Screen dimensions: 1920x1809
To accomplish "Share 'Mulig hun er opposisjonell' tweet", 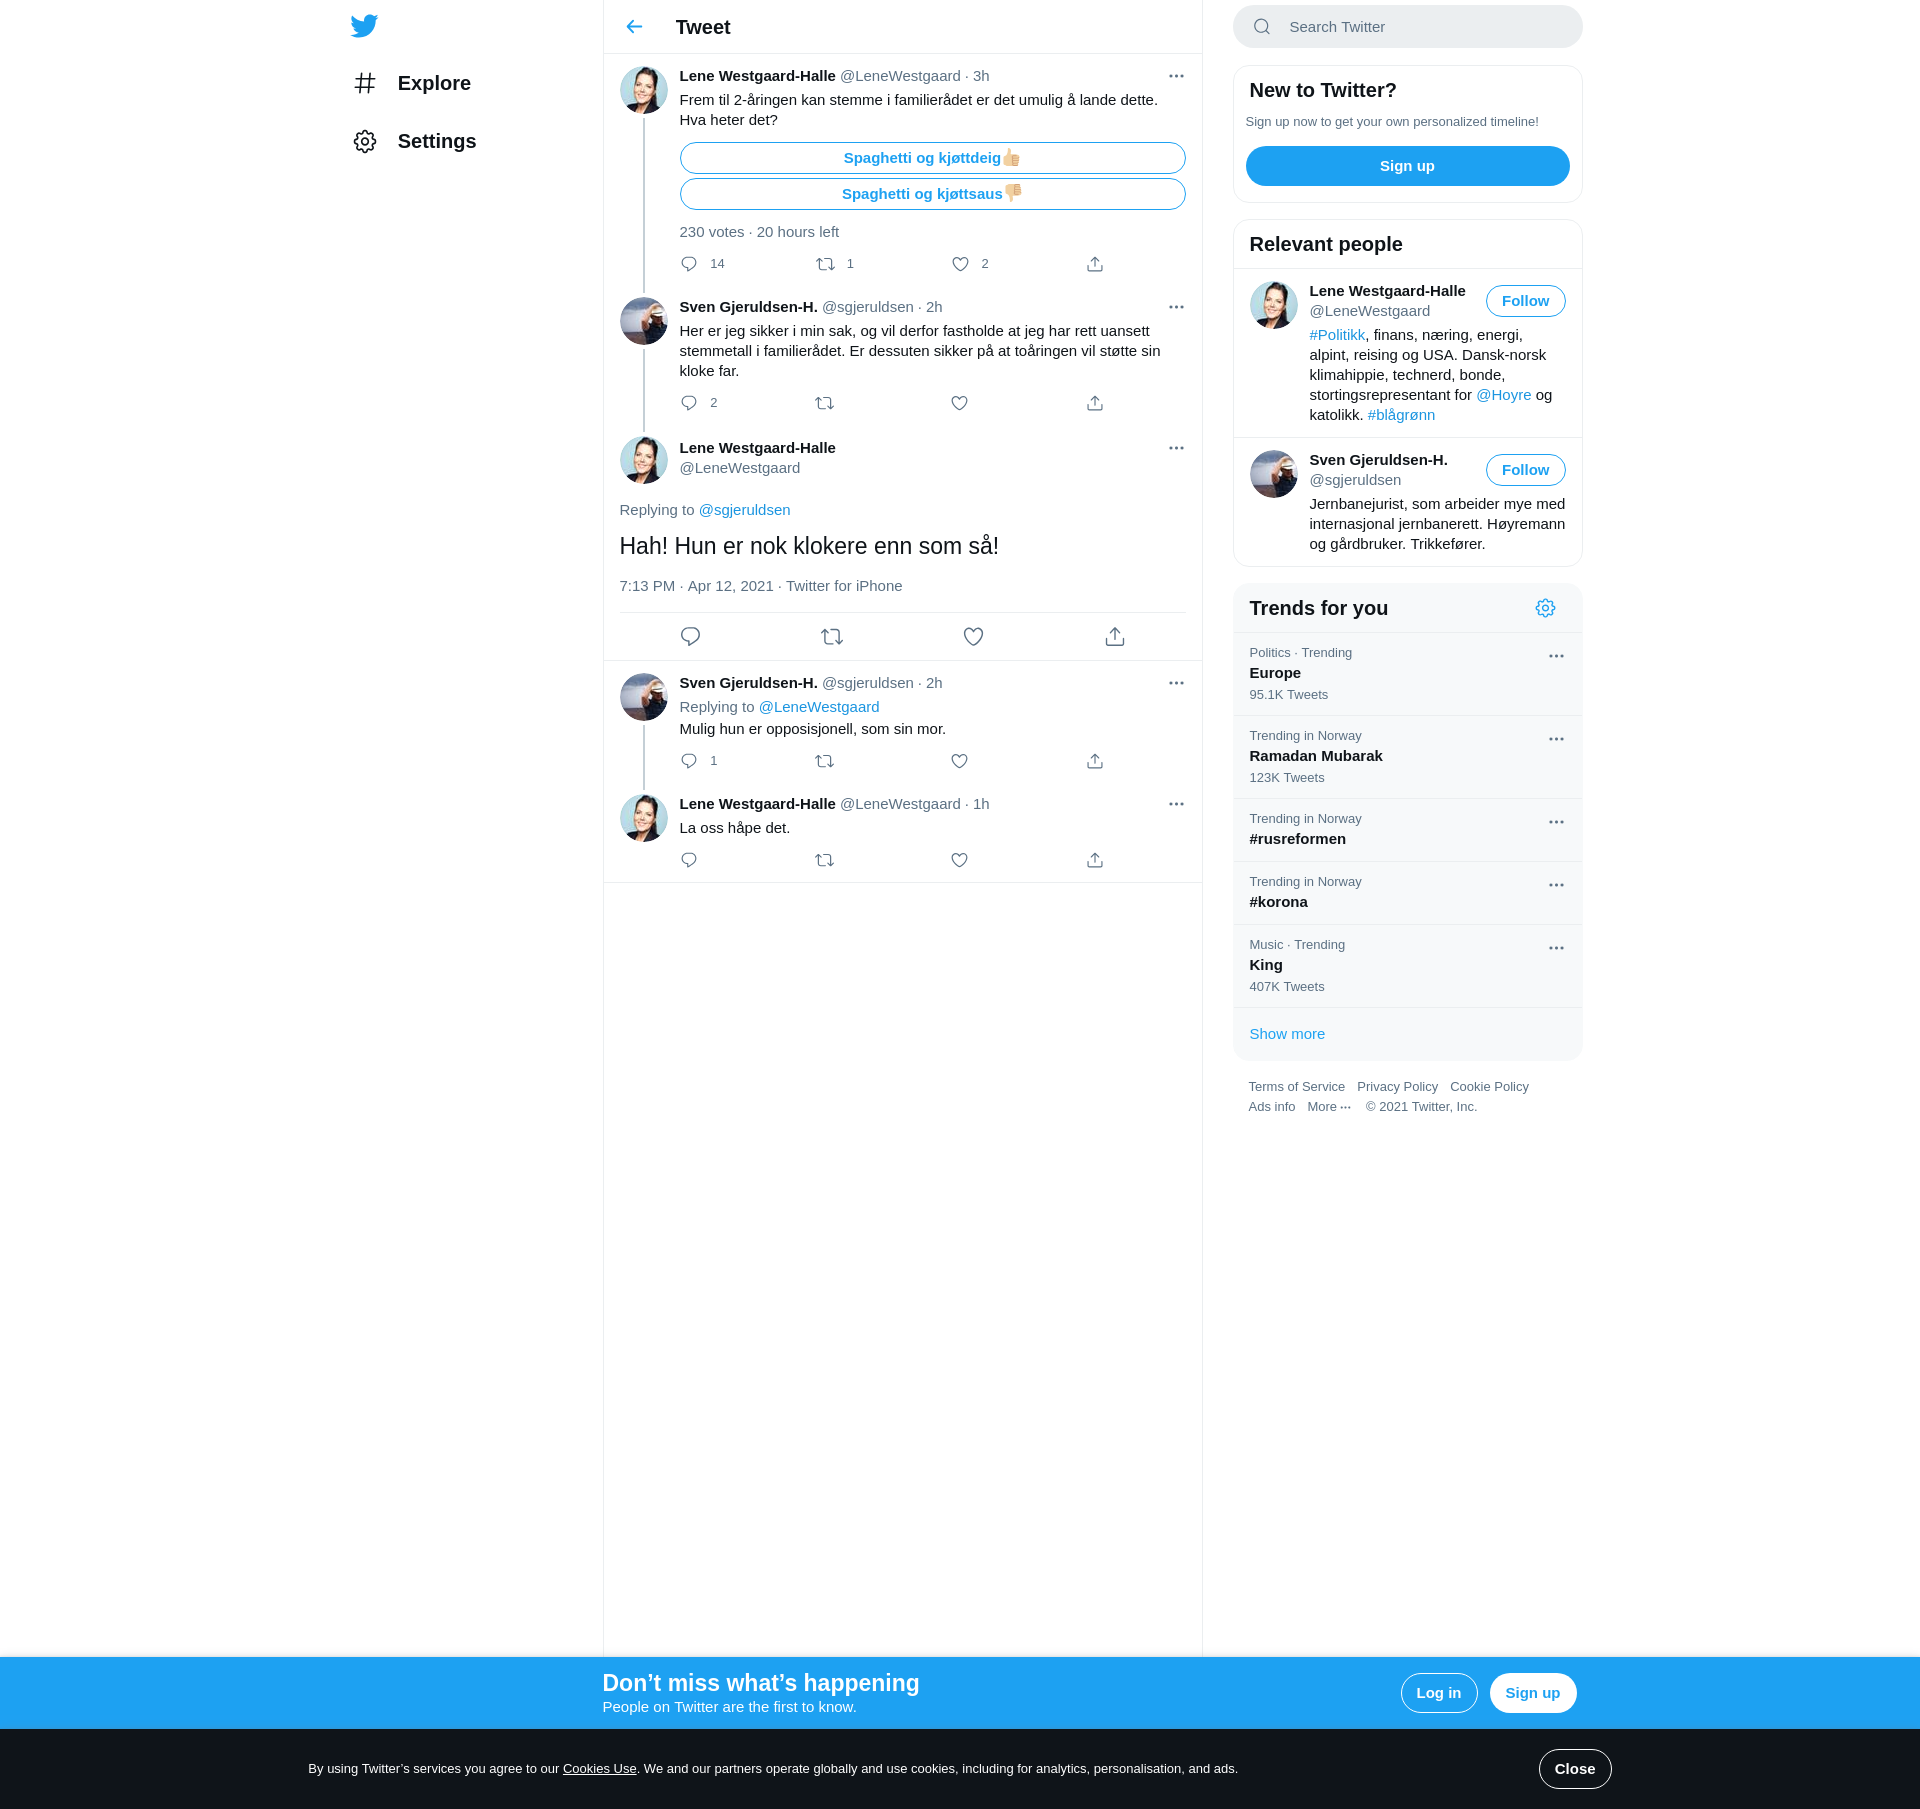I will pos(1095,761).
